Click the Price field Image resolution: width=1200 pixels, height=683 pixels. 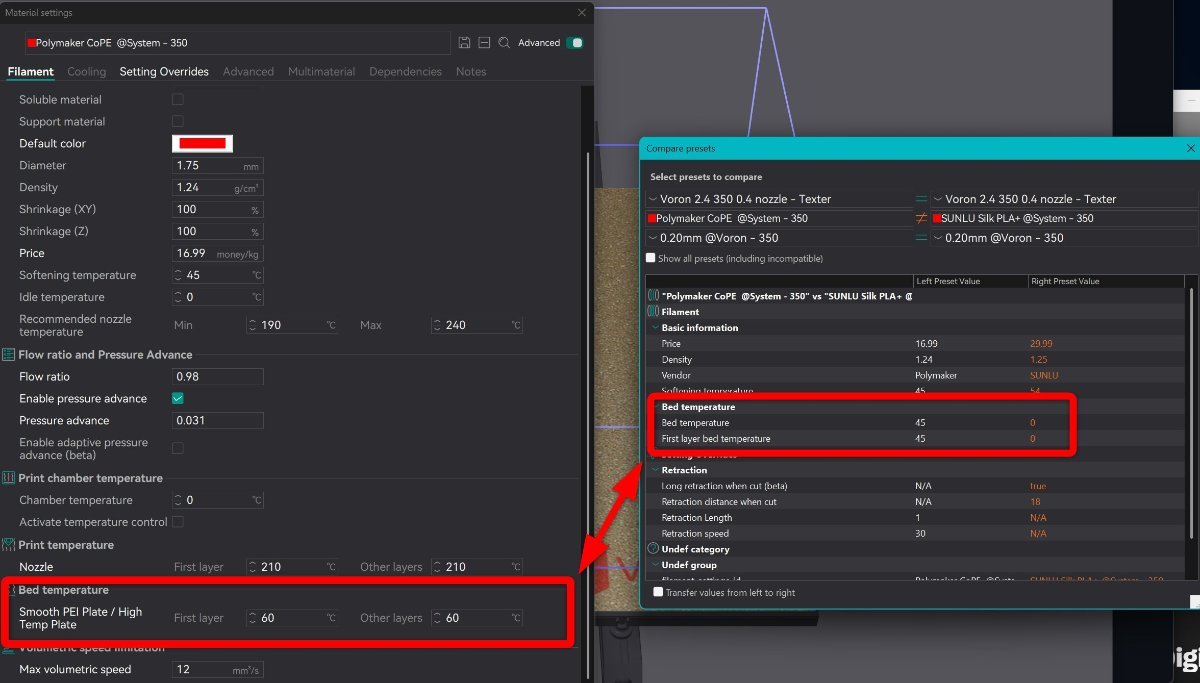217,253
